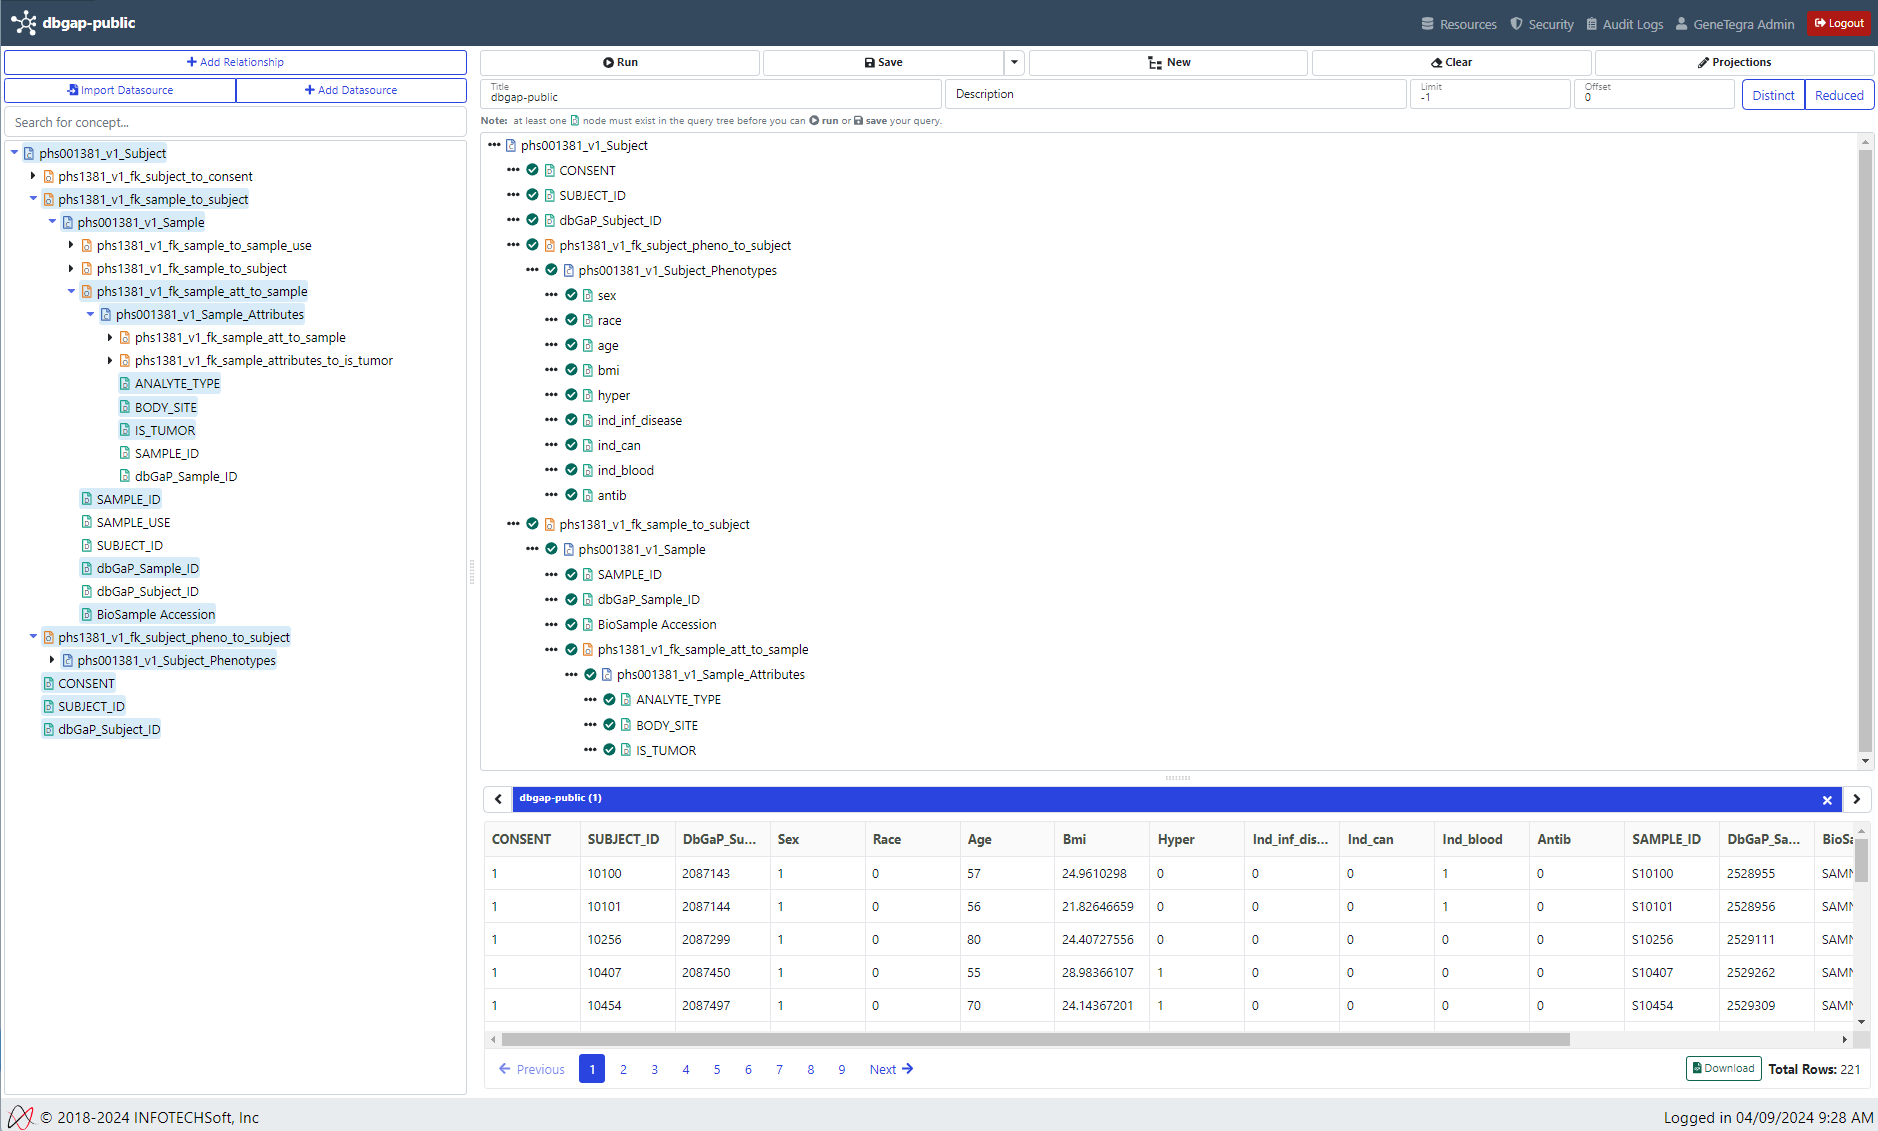
Task: Expand phs1381_v1_fk_subject_to_consent in the tree
Action: (33, 175)
